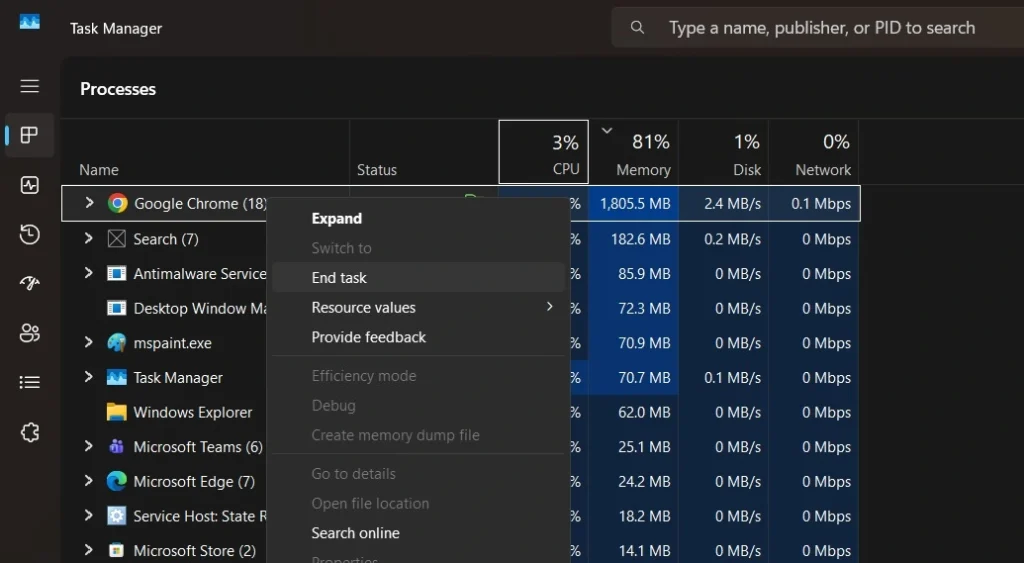Expand the Microsoft Store (2) group
The width and height of the screenshot is (1024, 563).
point(88,550)
